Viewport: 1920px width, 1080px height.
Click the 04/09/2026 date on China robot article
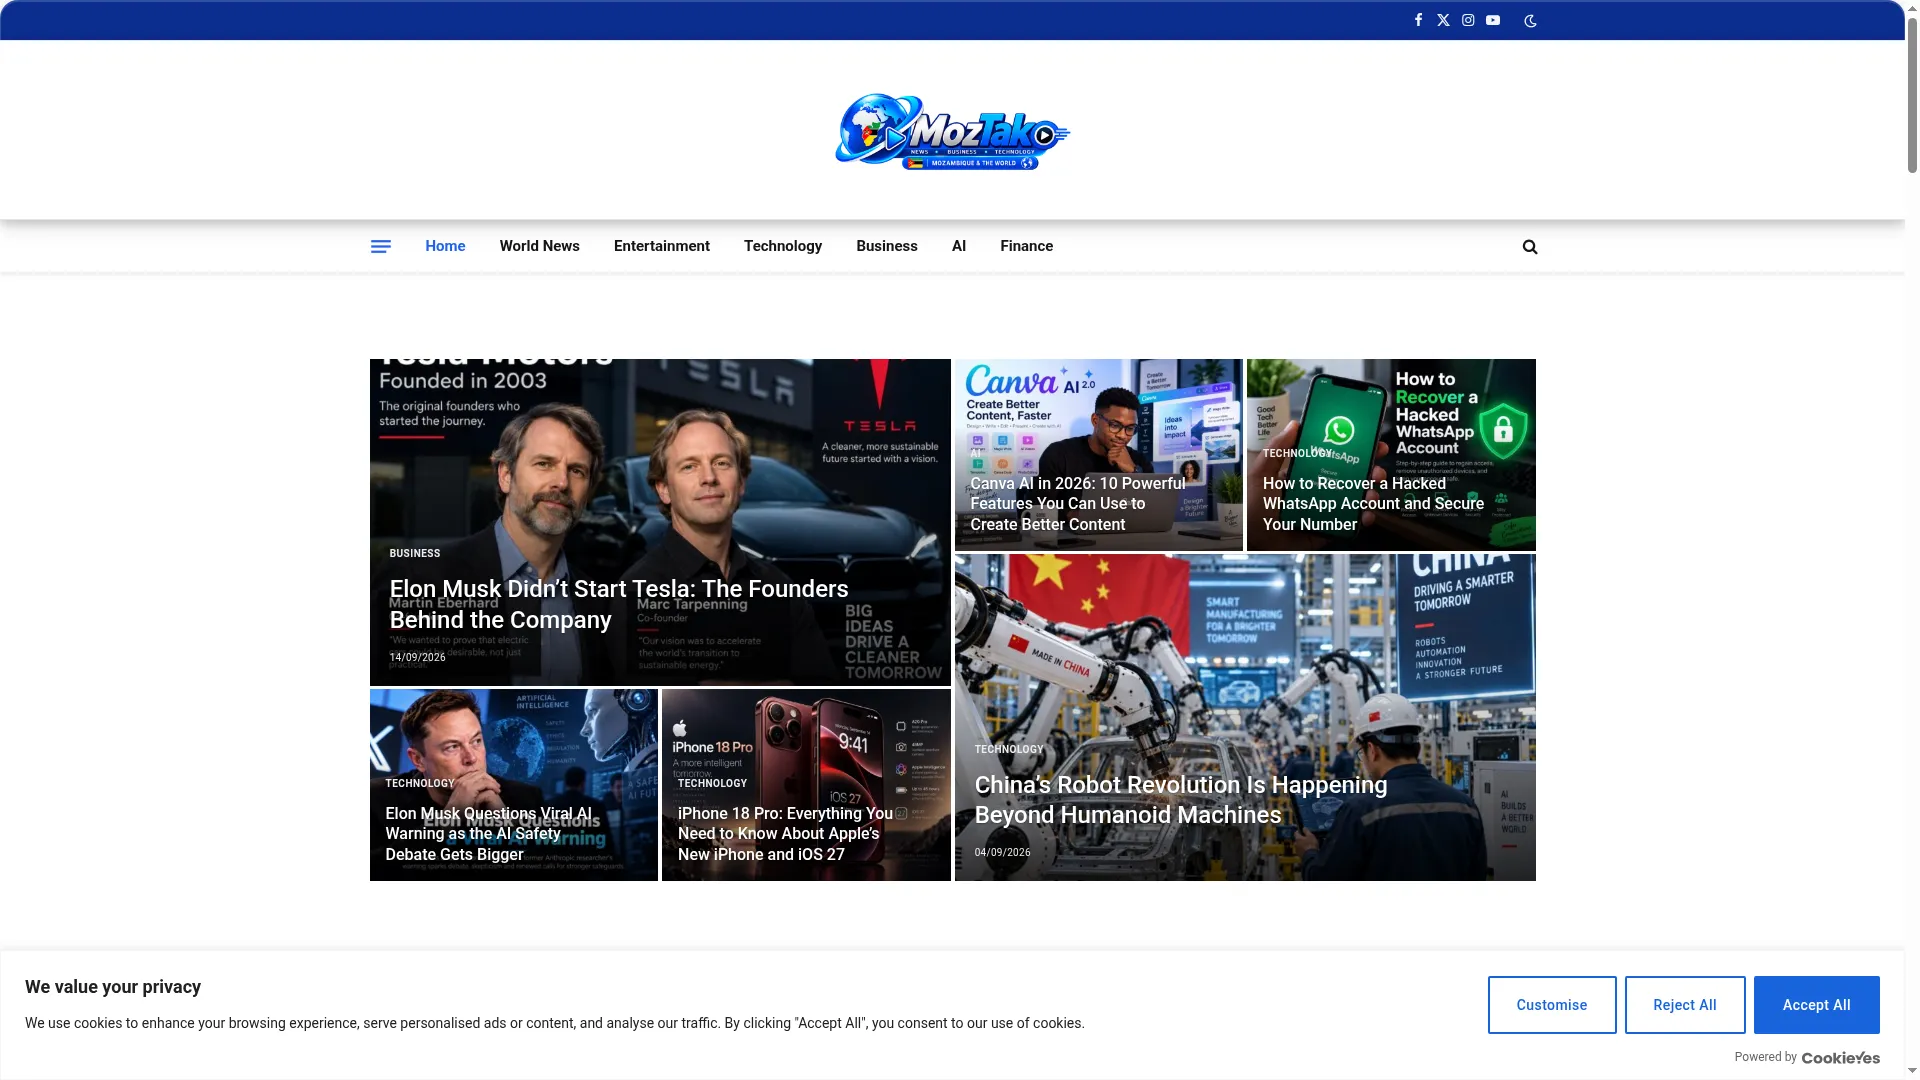(x=1003, y=852)
